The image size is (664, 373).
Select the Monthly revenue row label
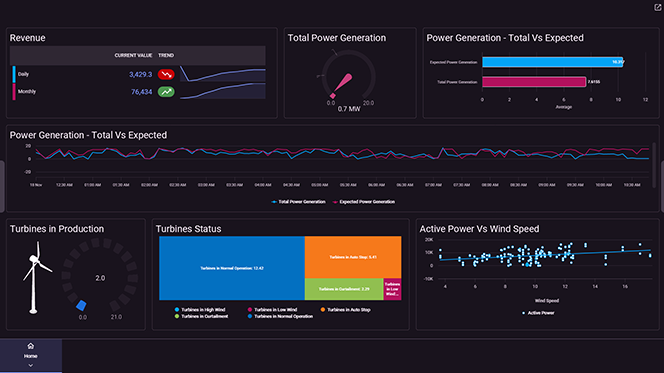(27, 91)
